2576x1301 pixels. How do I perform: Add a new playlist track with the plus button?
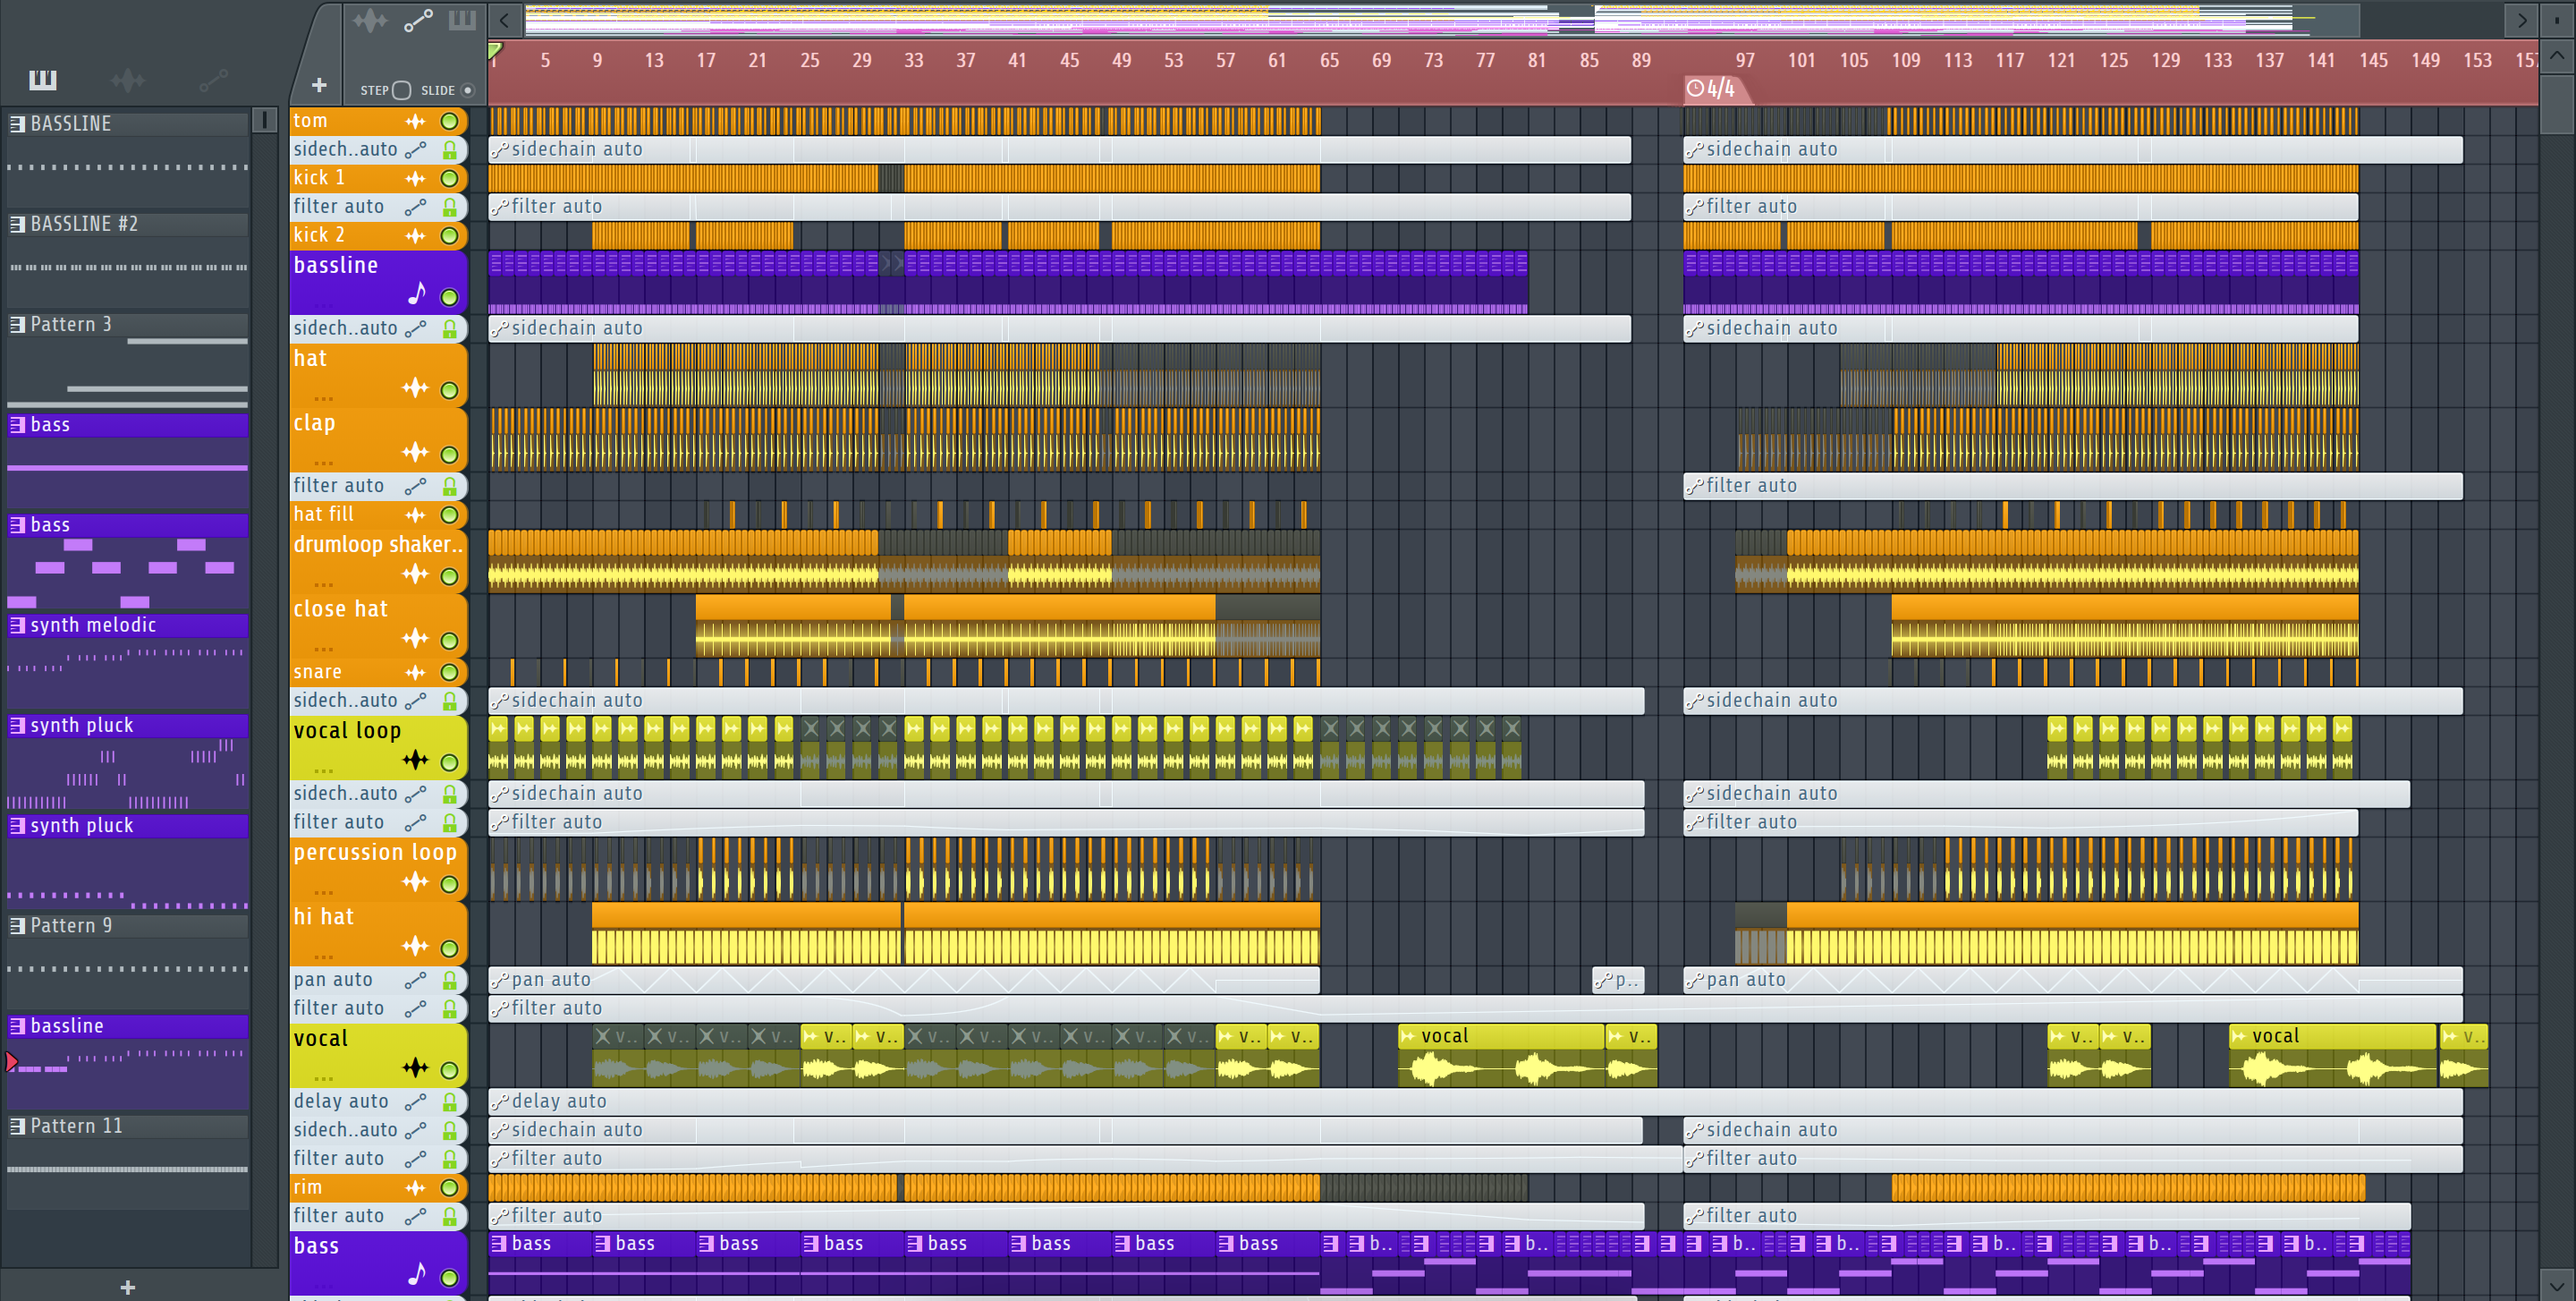point(319,86)
